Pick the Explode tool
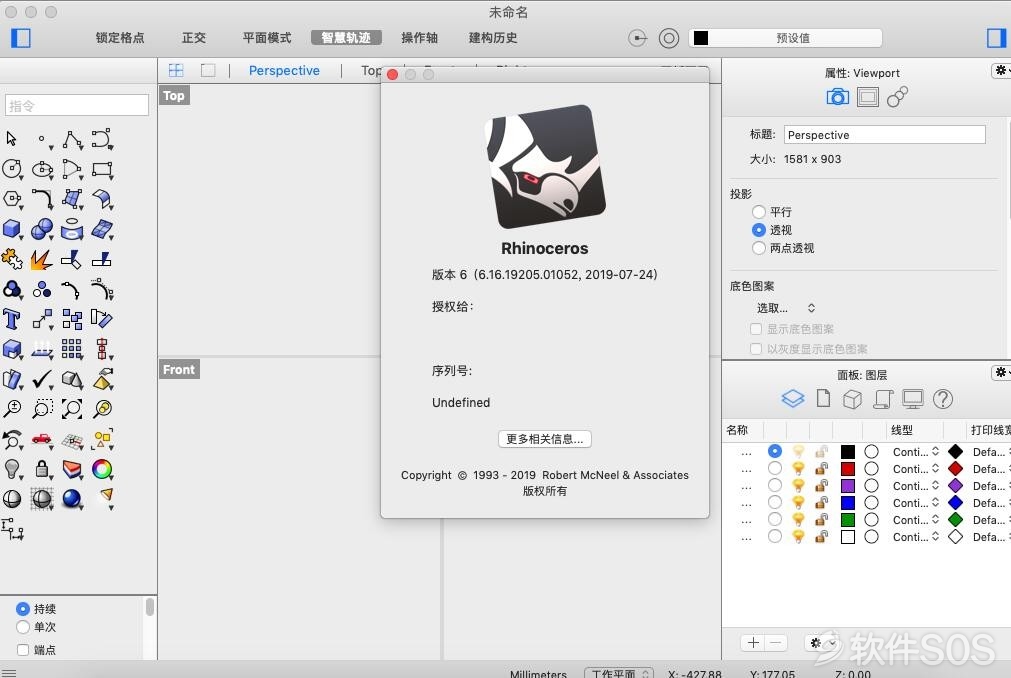 [x=41, y=259]
